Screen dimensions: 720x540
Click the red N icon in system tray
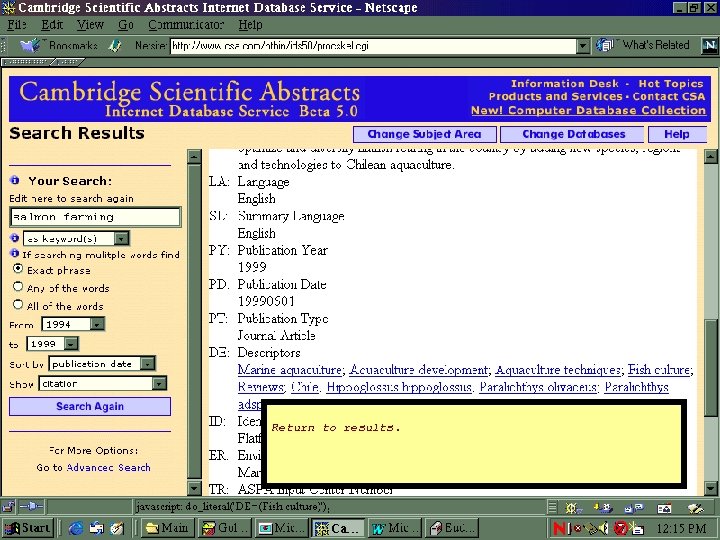[560, 529]
